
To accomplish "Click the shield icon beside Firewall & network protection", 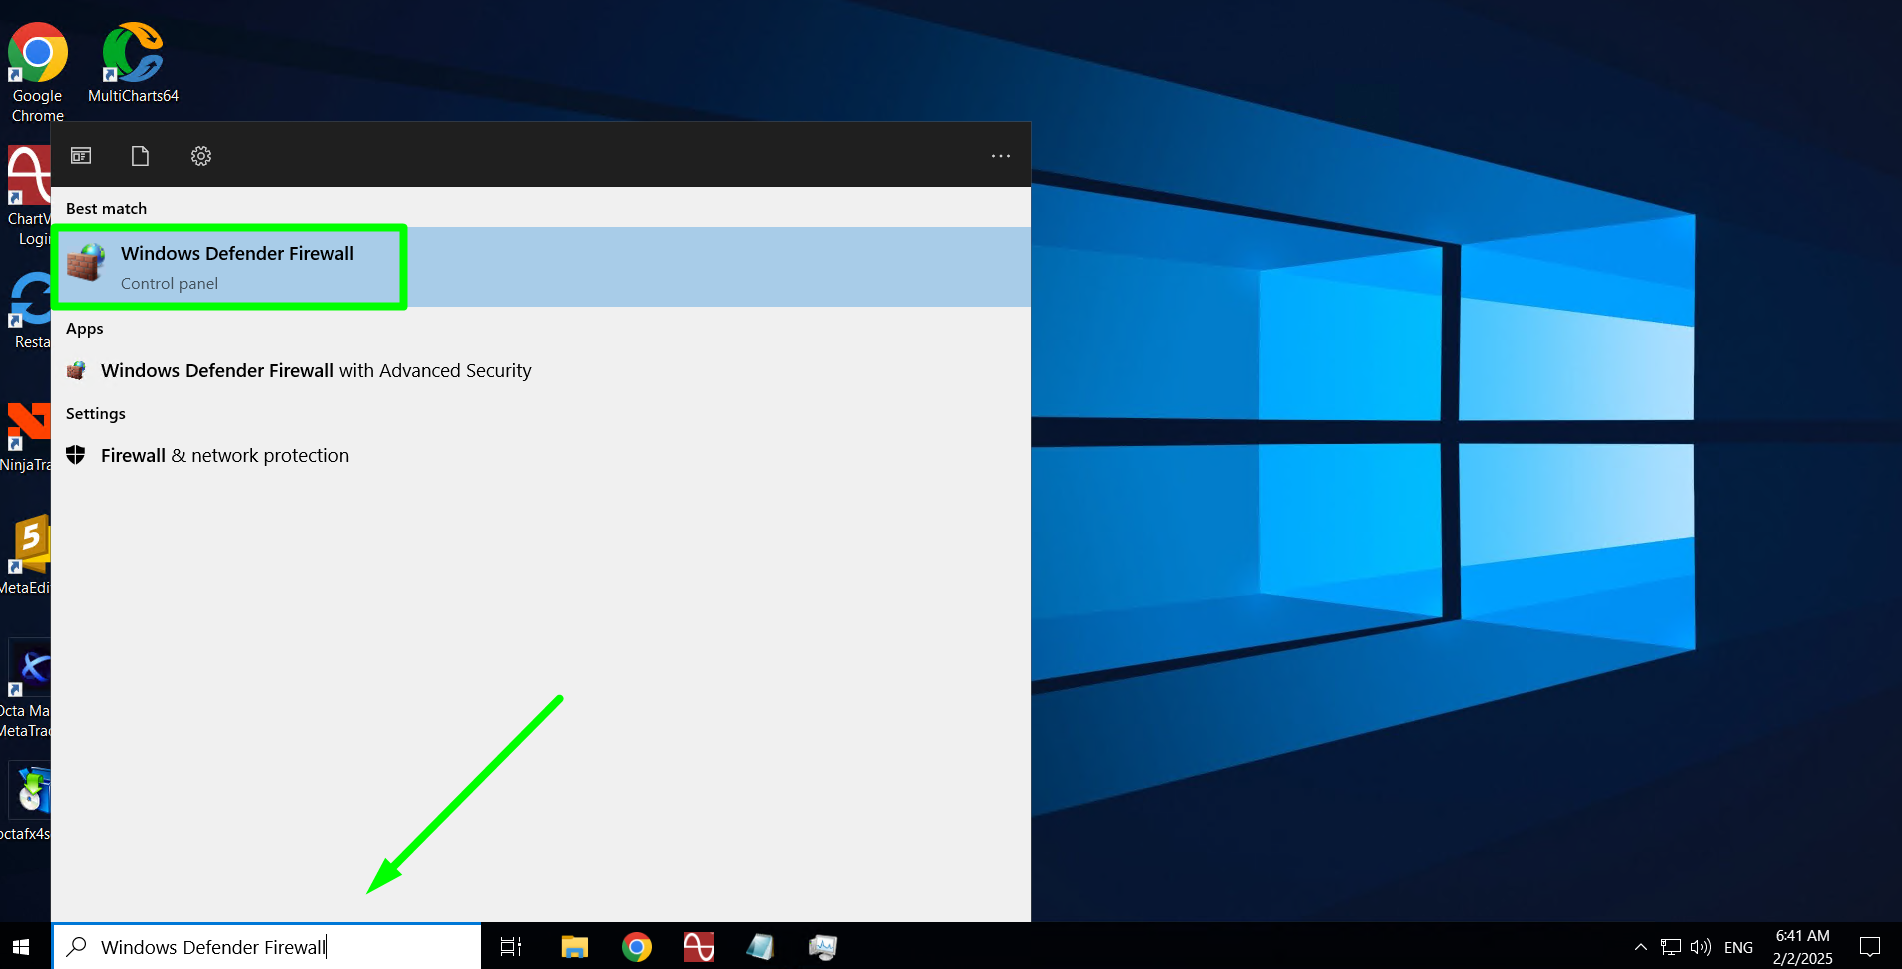I will (x=76, y=455).
